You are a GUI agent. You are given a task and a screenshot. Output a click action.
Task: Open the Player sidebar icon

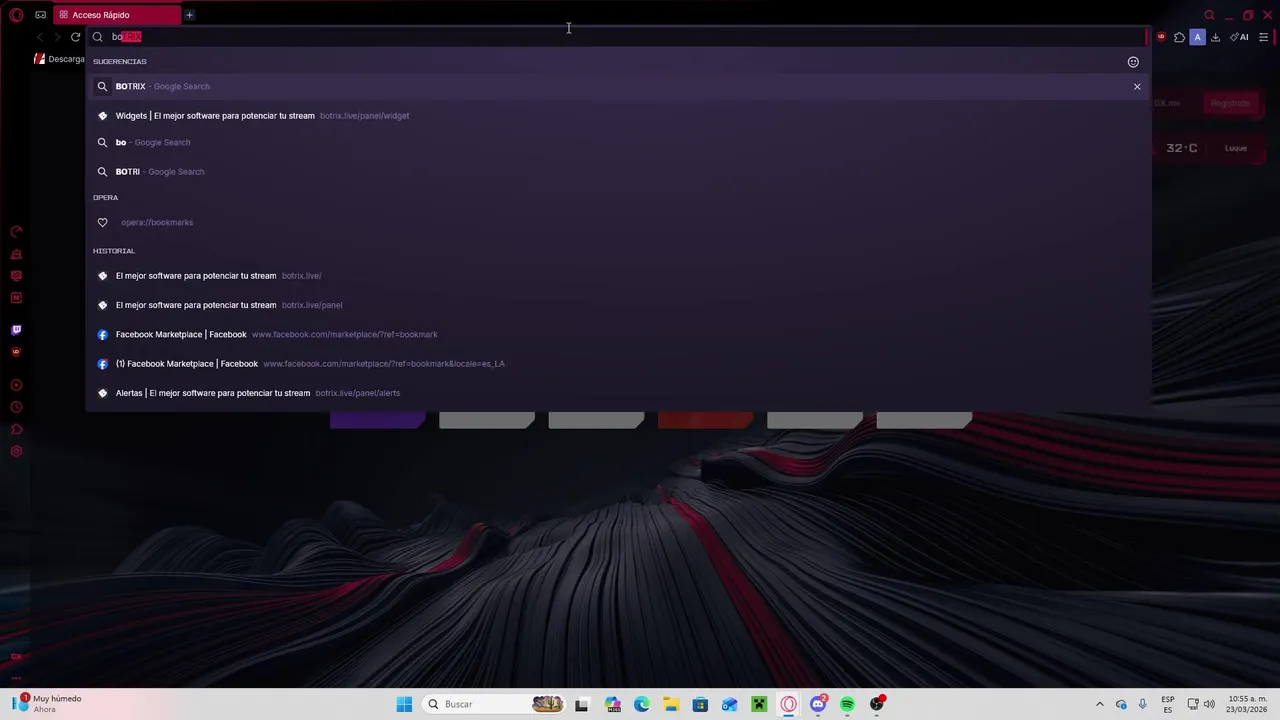click(16, 385)
